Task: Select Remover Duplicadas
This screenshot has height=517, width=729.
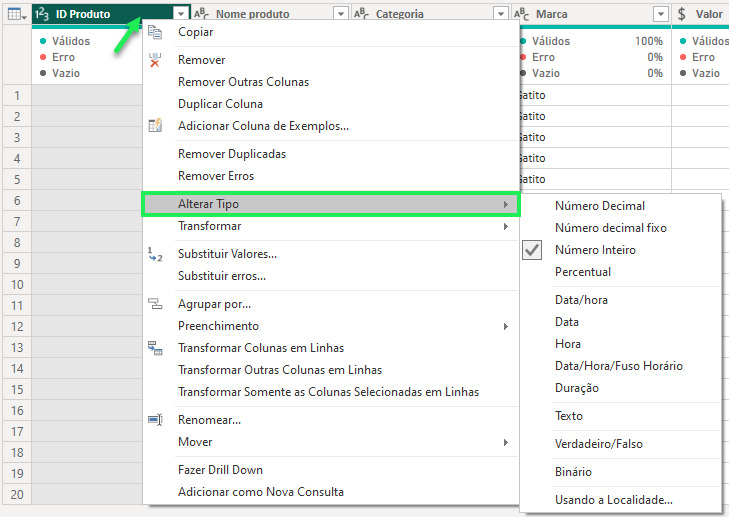Action: point(232,154)
